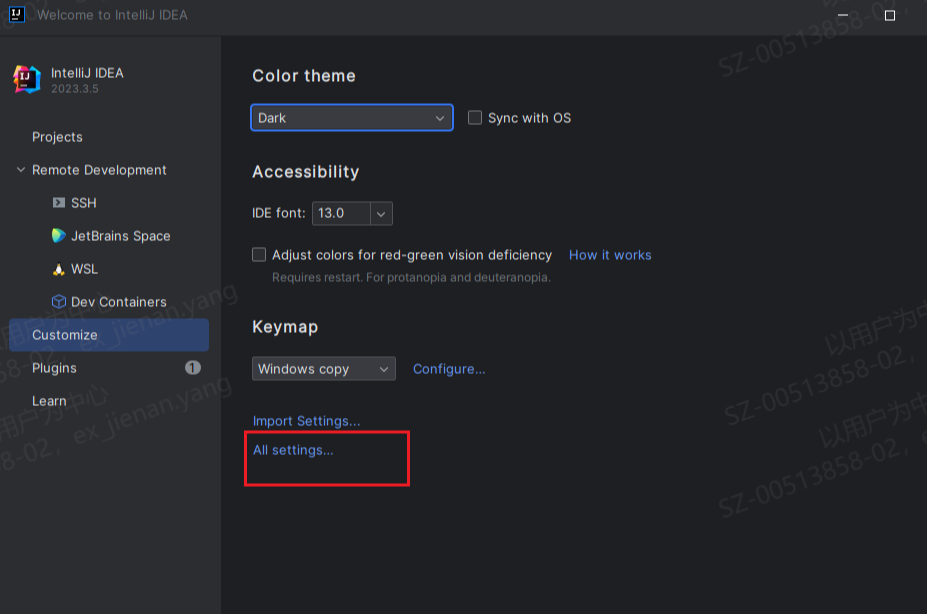Collapse the Remote Development tree chevron

21,170
